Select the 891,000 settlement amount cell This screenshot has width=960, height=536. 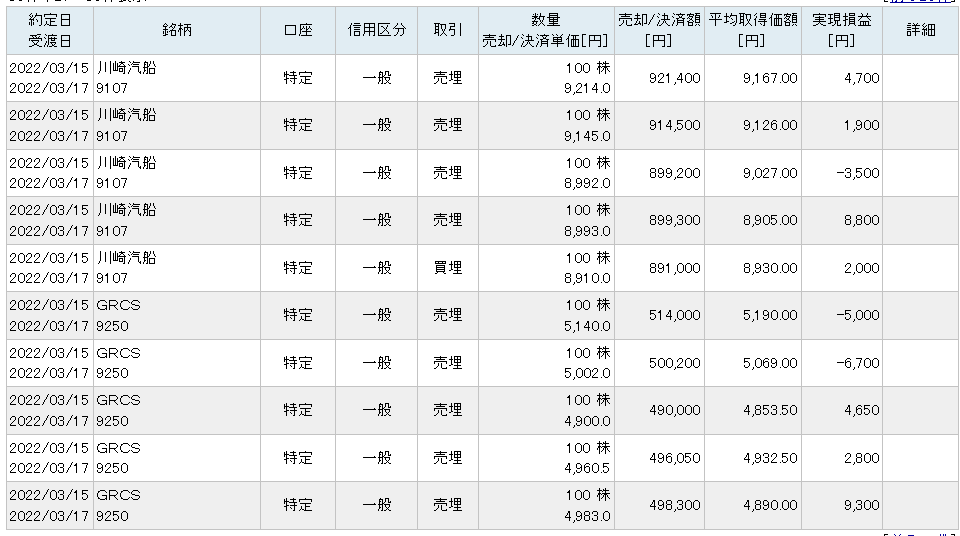tap(659, 268)
